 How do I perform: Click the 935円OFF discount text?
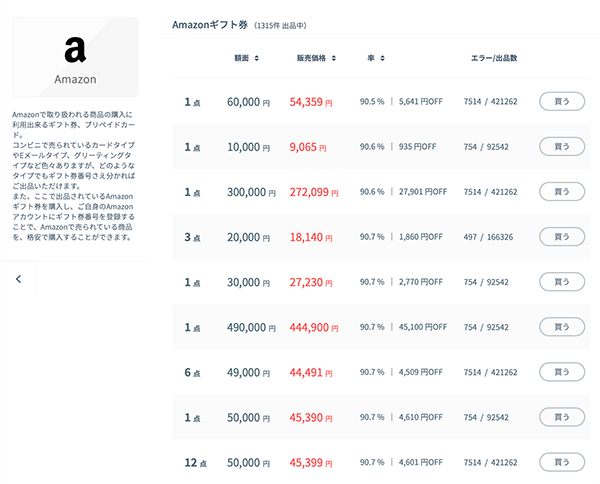click(417, 147)
